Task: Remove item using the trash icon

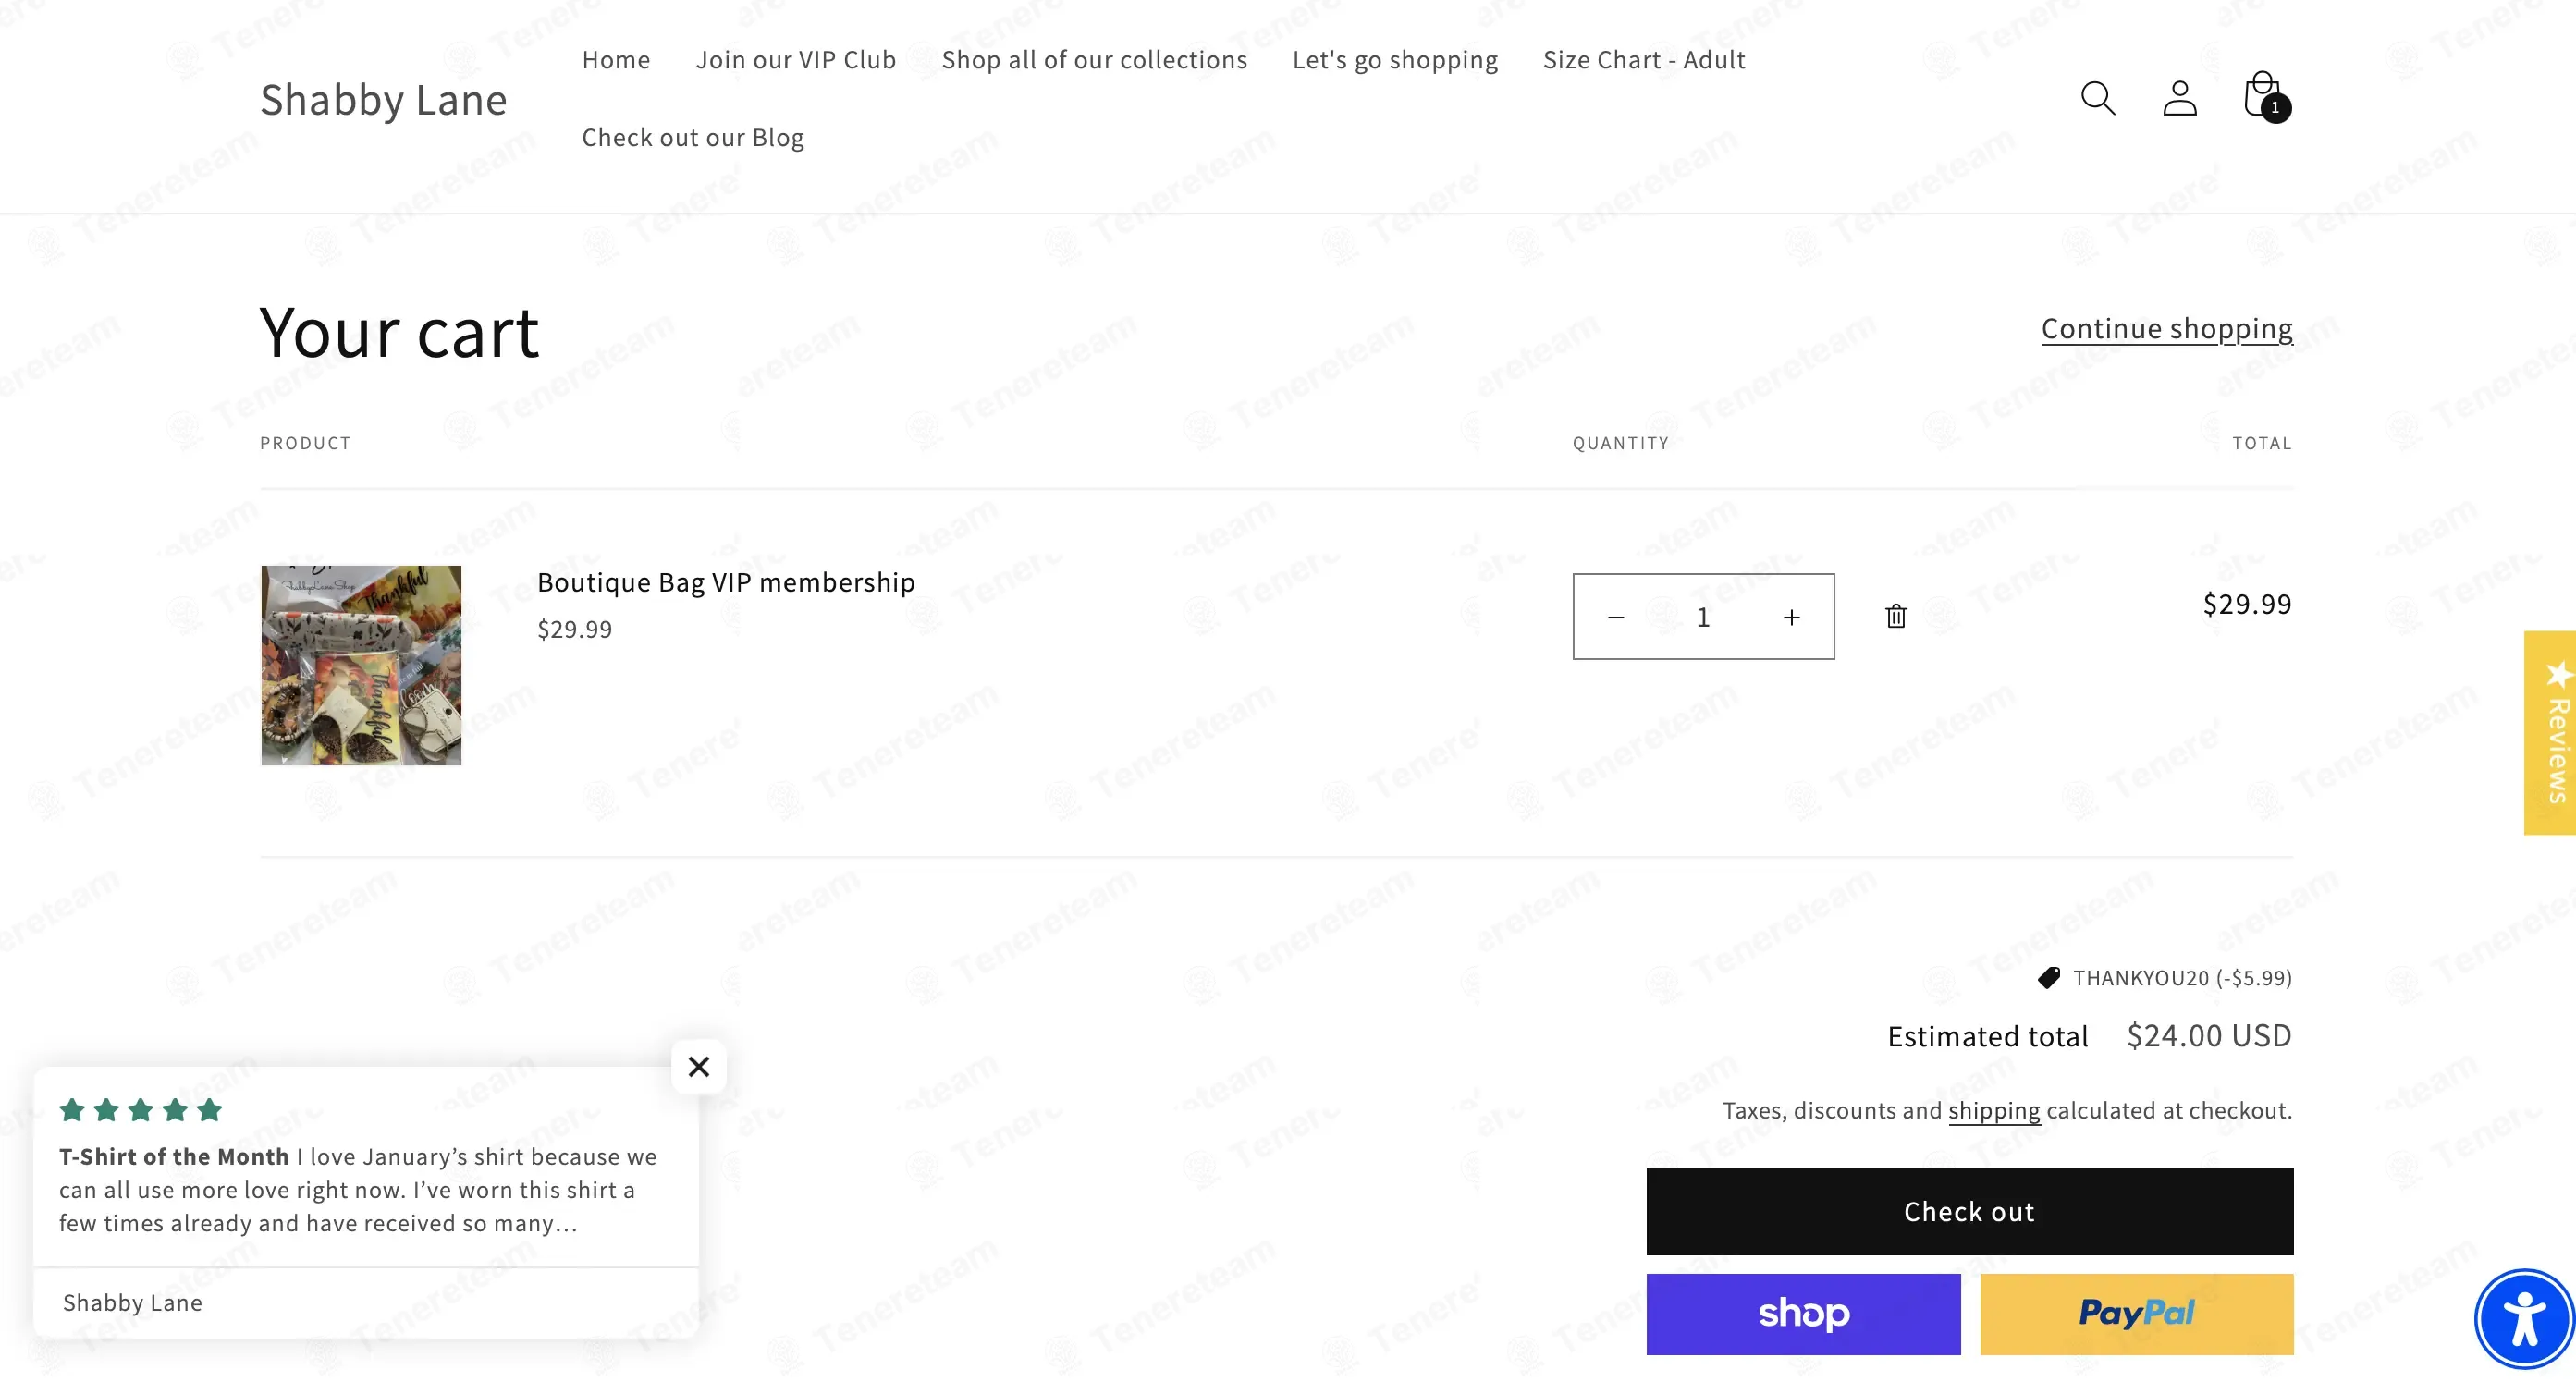Action: [x=1896, y=616]
